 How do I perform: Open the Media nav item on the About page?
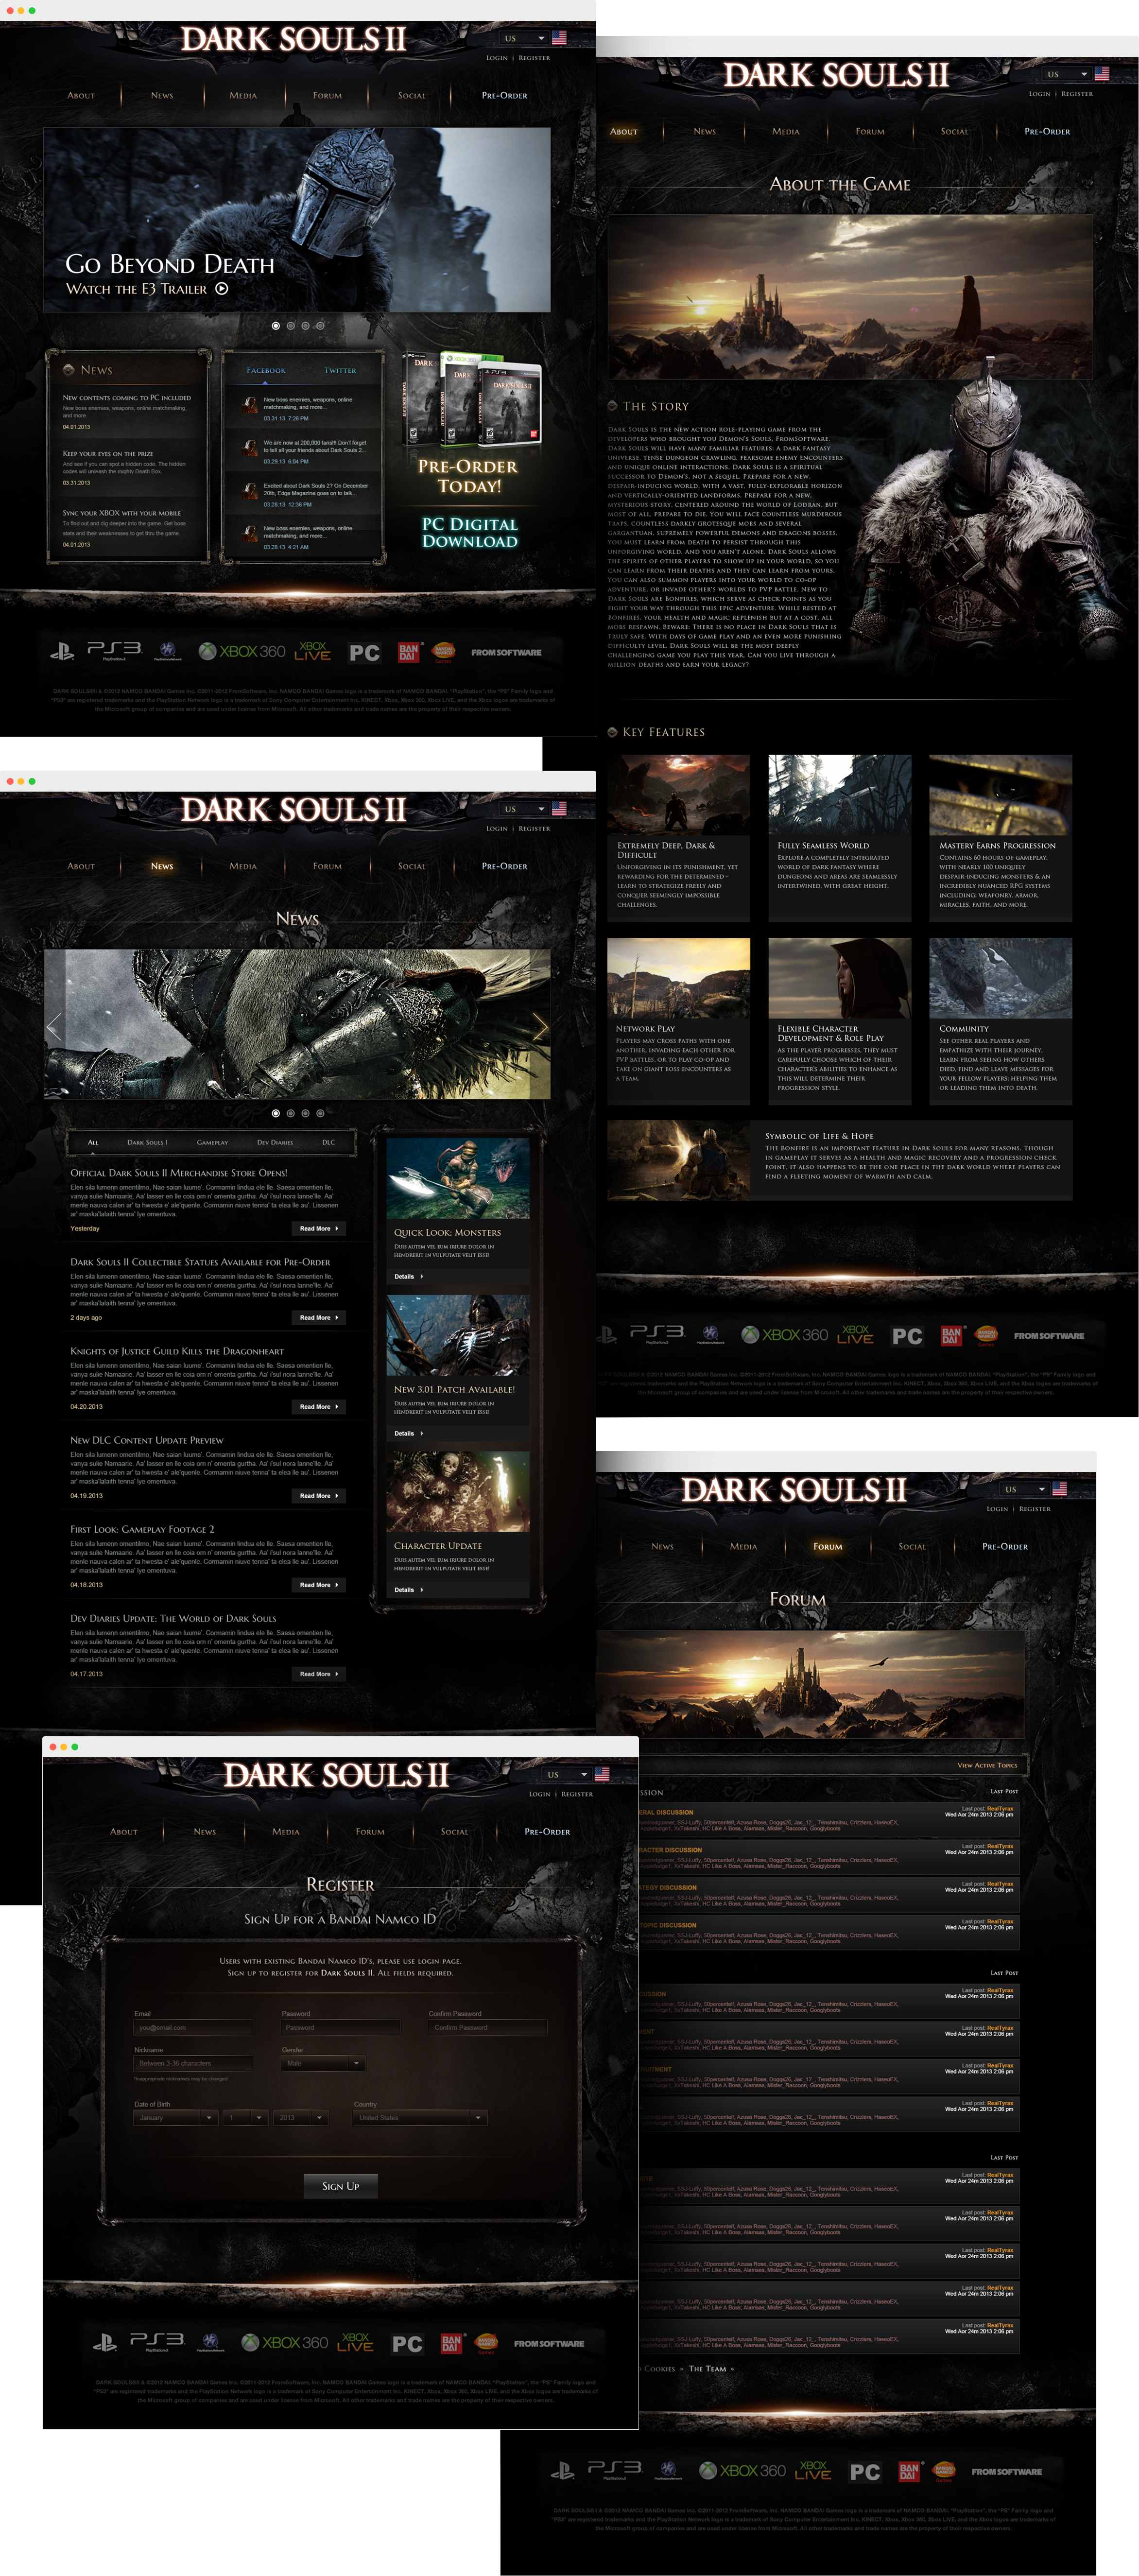pyautogui.click(x=786, y=132)
